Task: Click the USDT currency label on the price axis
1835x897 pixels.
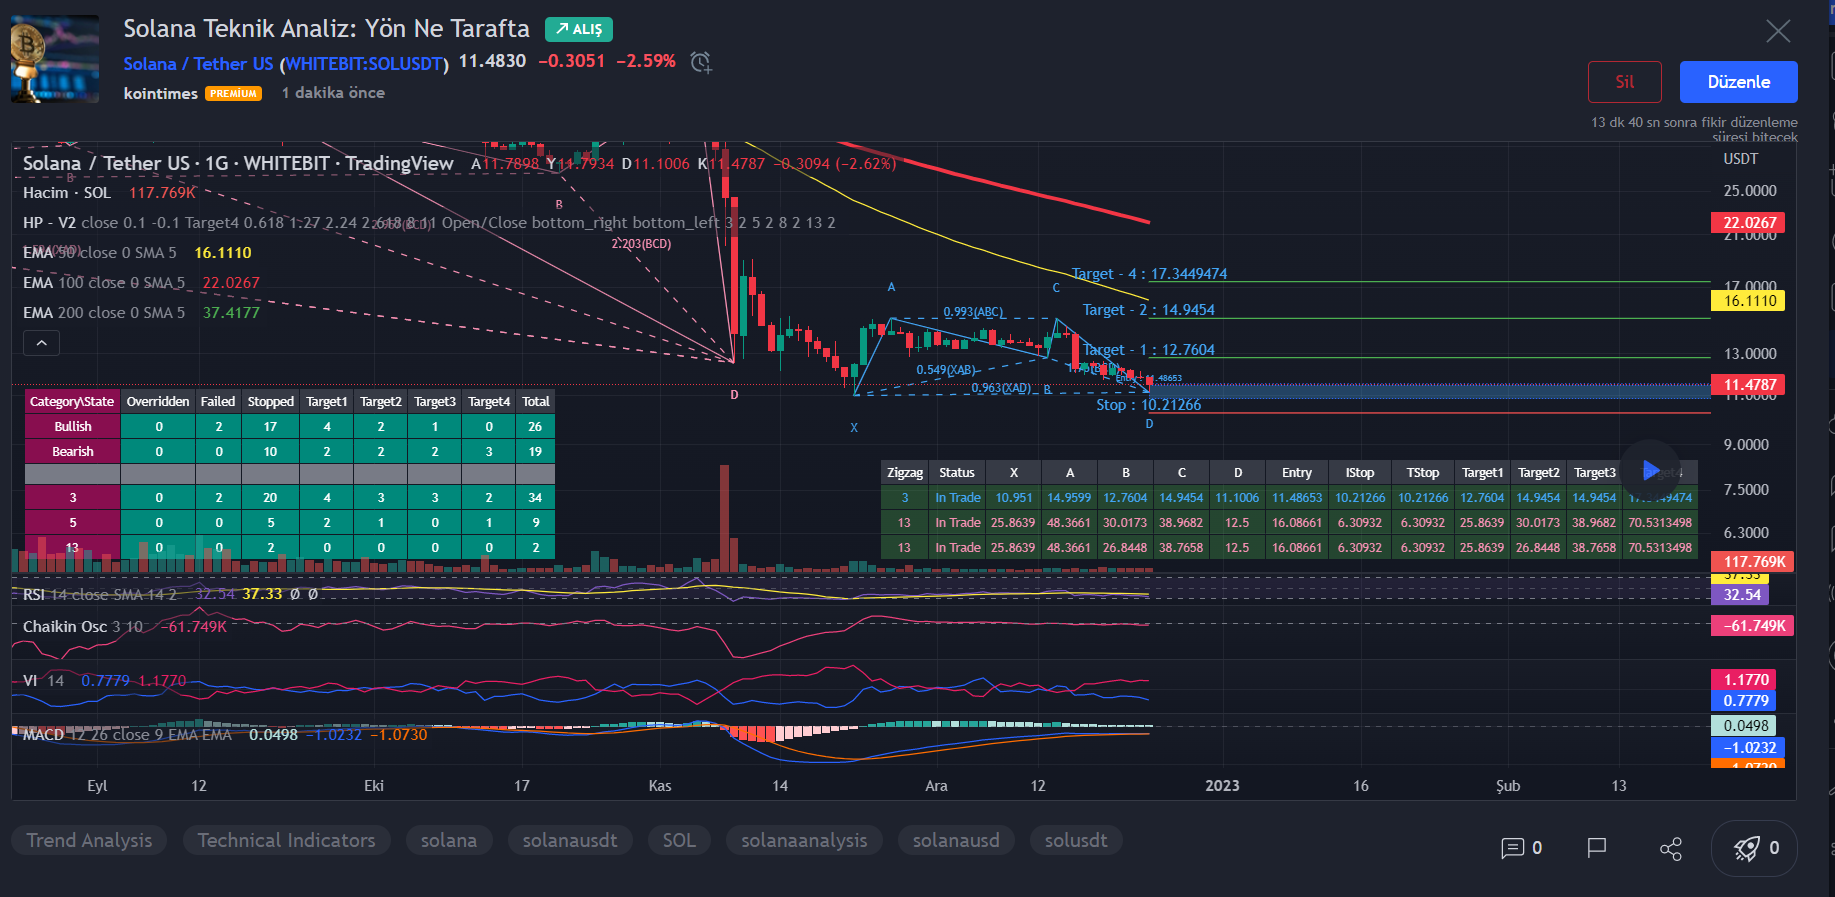Action: click(x=1740, y=159)
